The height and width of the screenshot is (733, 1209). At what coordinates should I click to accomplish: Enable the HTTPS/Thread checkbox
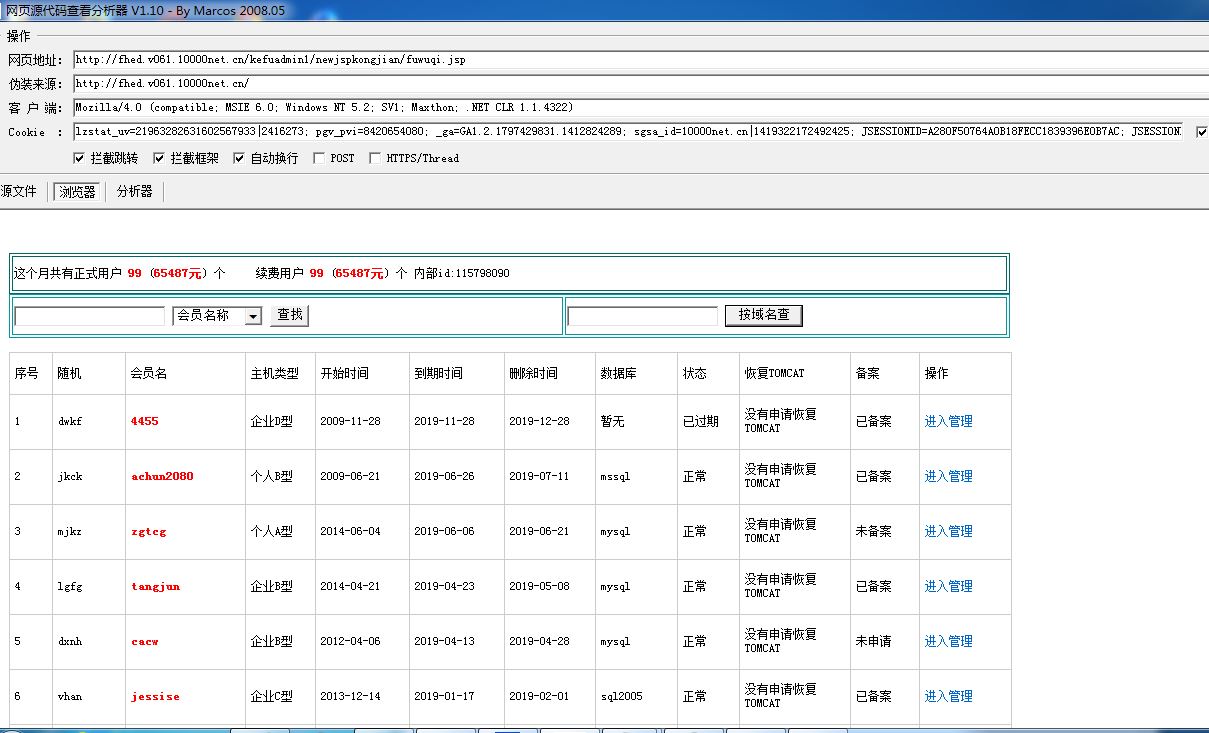pos(375,158)
